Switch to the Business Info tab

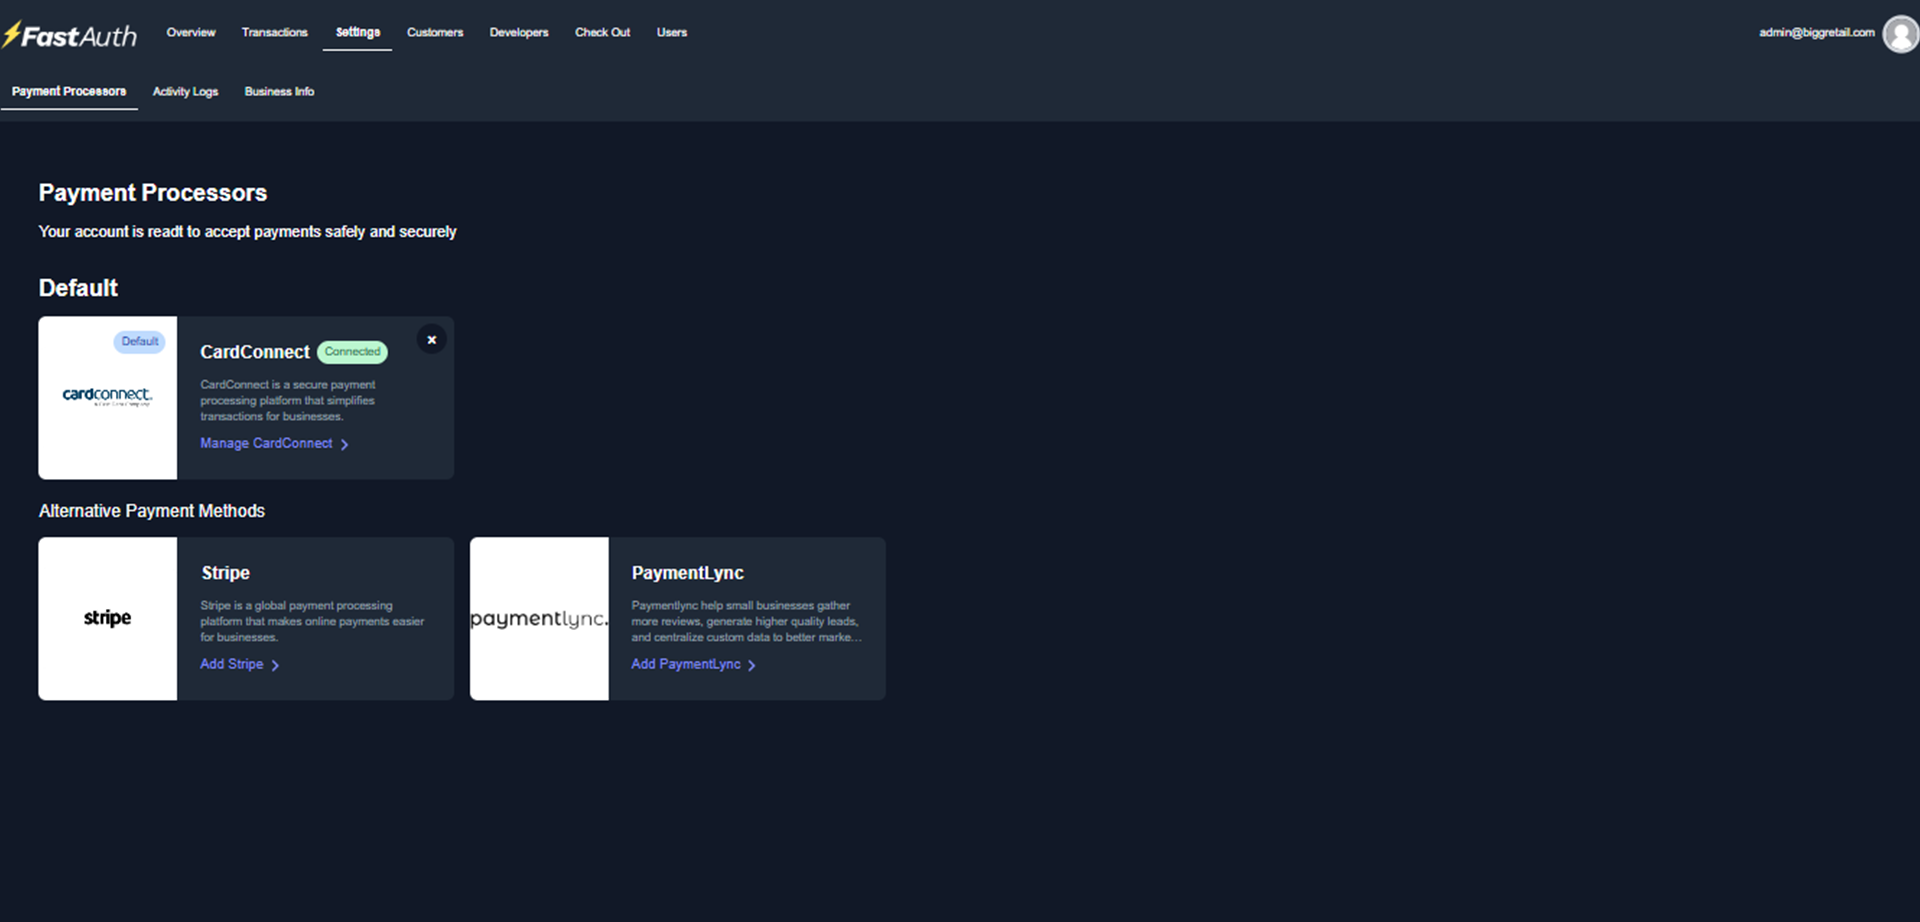tap(279, 91)
